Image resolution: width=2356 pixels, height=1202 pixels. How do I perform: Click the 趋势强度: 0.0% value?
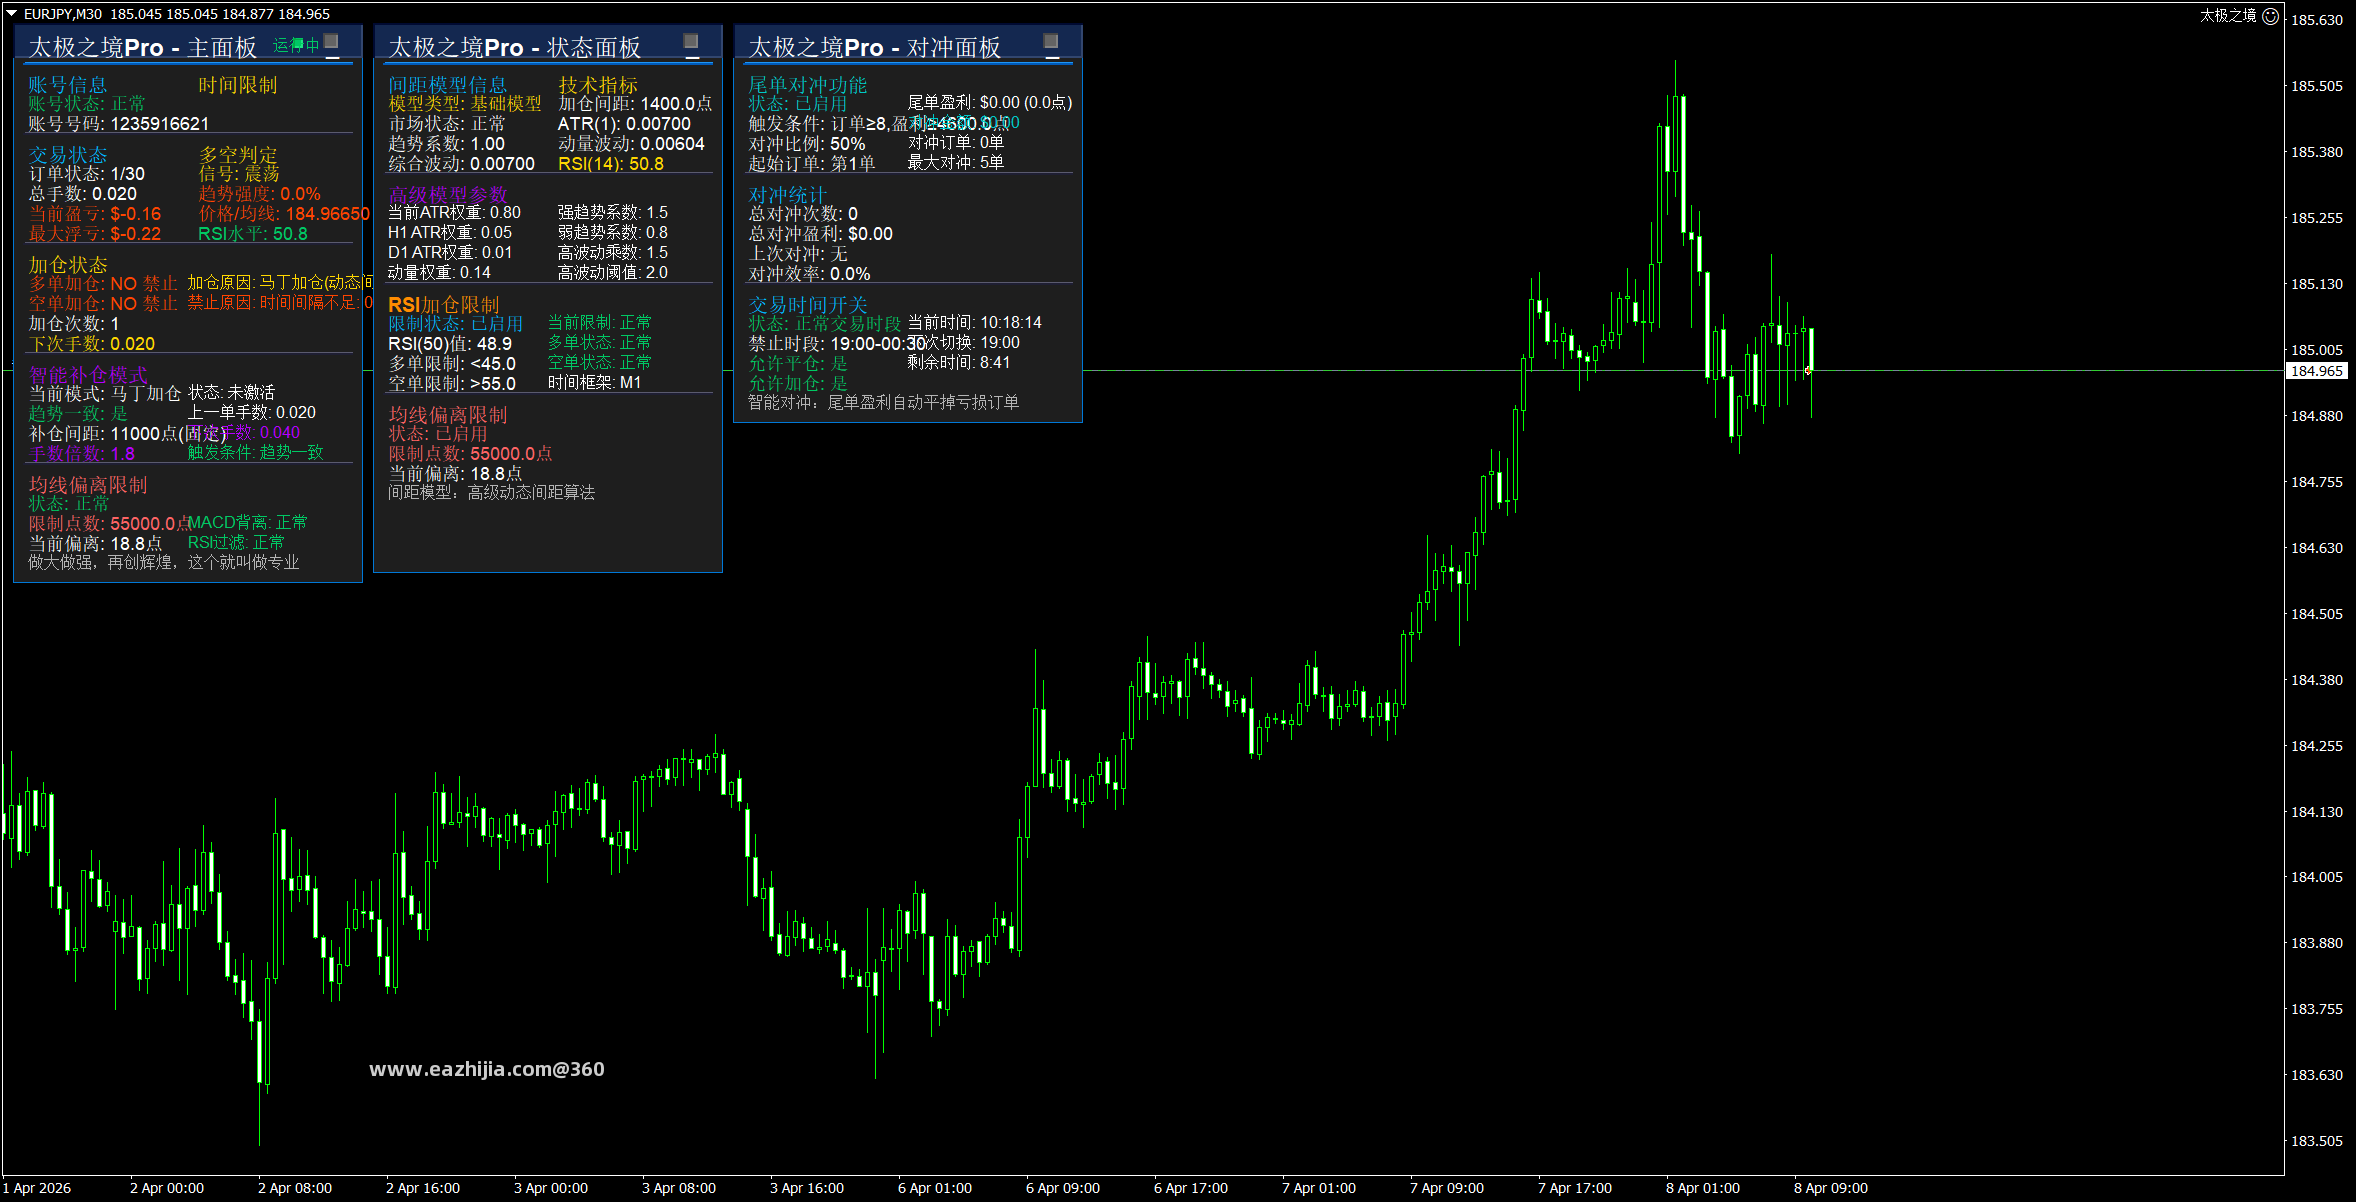click(260, 194)
